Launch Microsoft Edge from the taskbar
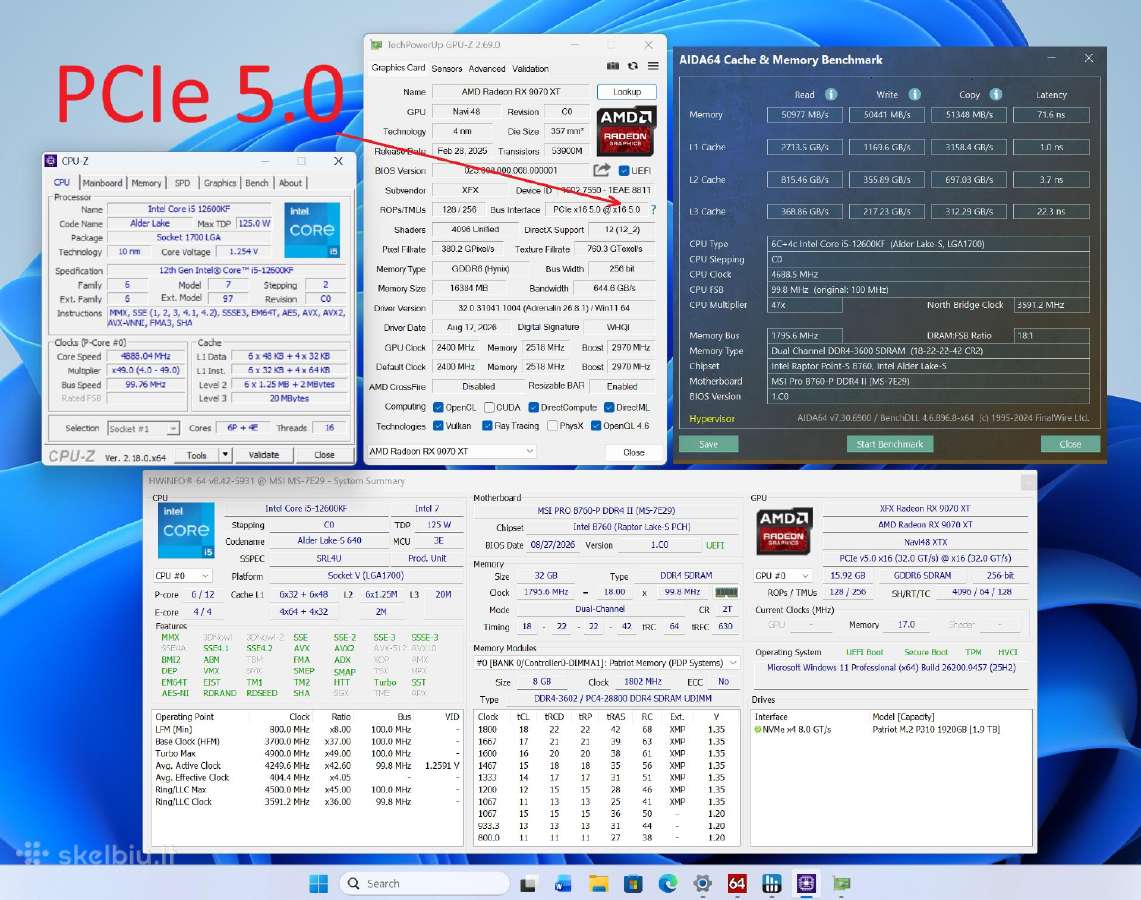 pos(667,883)
